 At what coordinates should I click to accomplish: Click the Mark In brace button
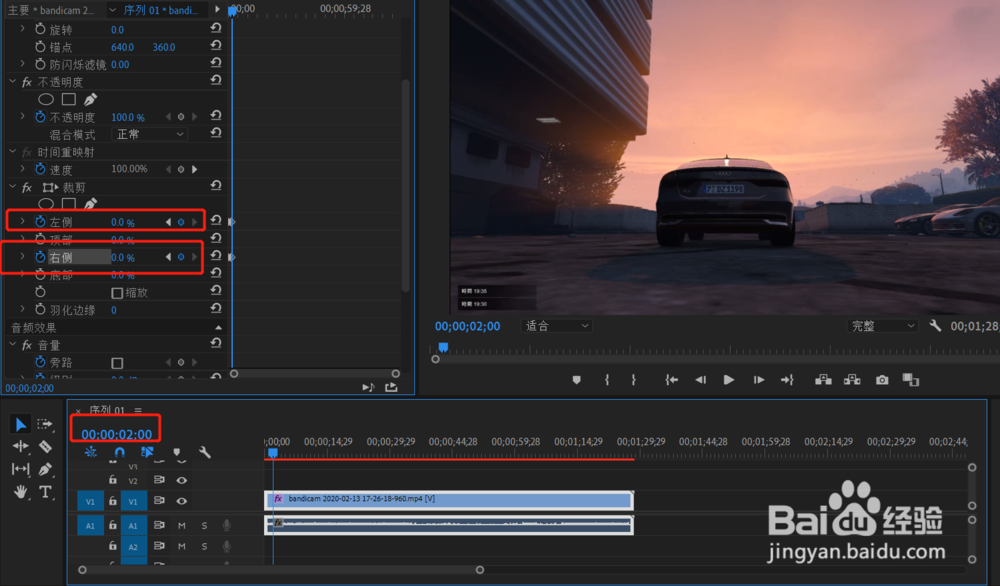pyautogui.click(x=607, y=380)
